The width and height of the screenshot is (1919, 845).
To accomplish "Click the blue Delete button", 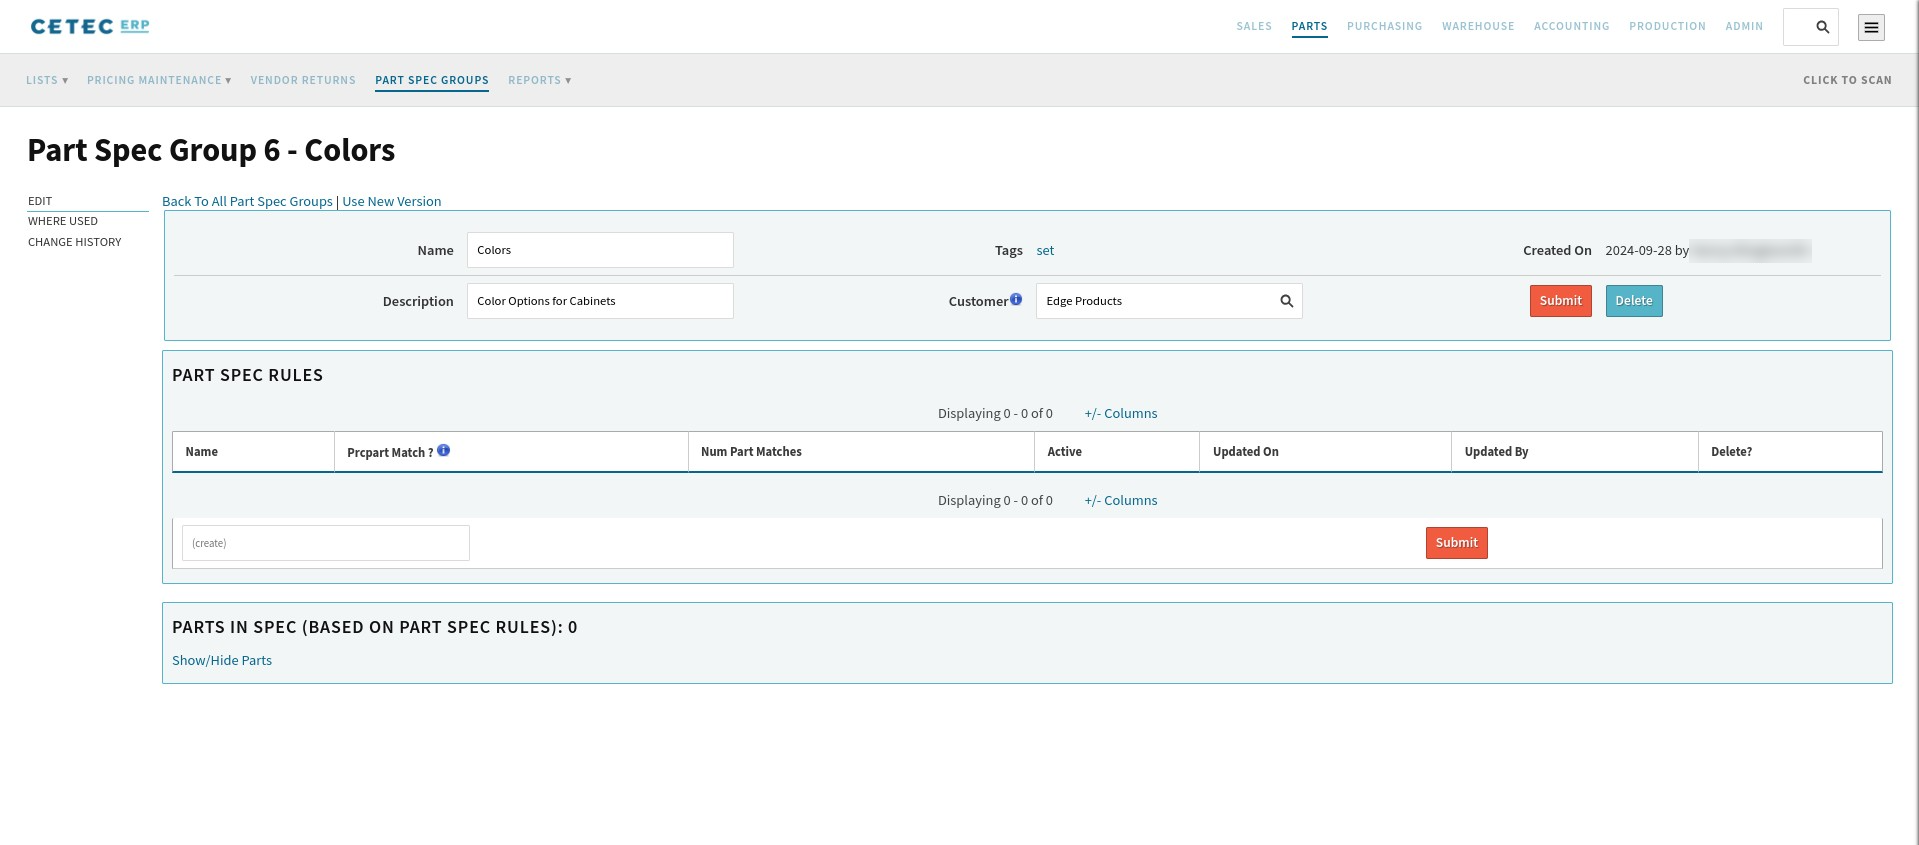I will coord(1634,301).
